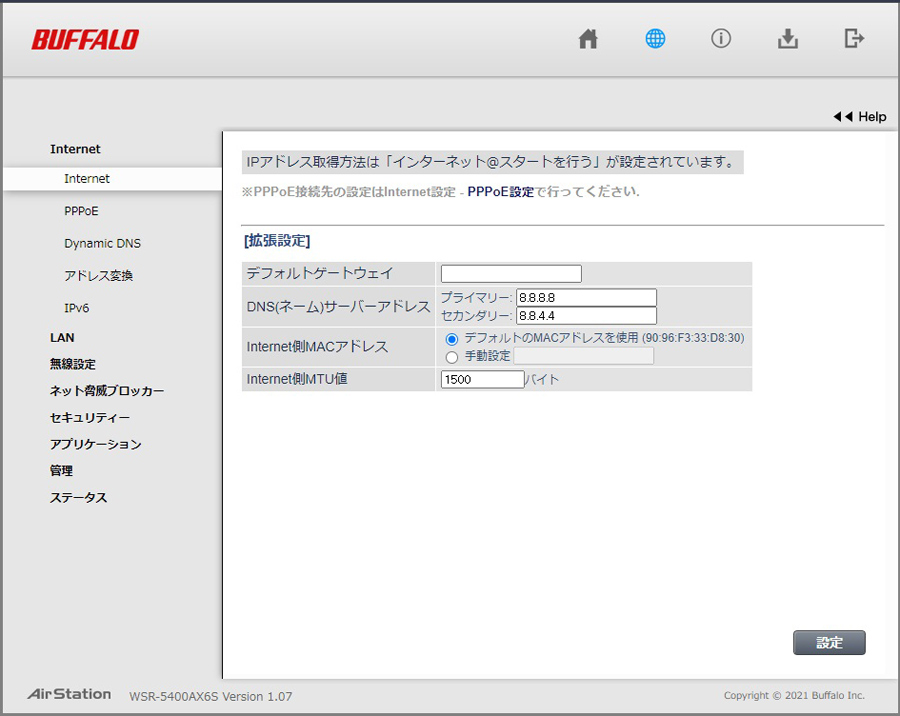Expand the ステータス menu section
900x716 pixels.
[x=79, y=498]
